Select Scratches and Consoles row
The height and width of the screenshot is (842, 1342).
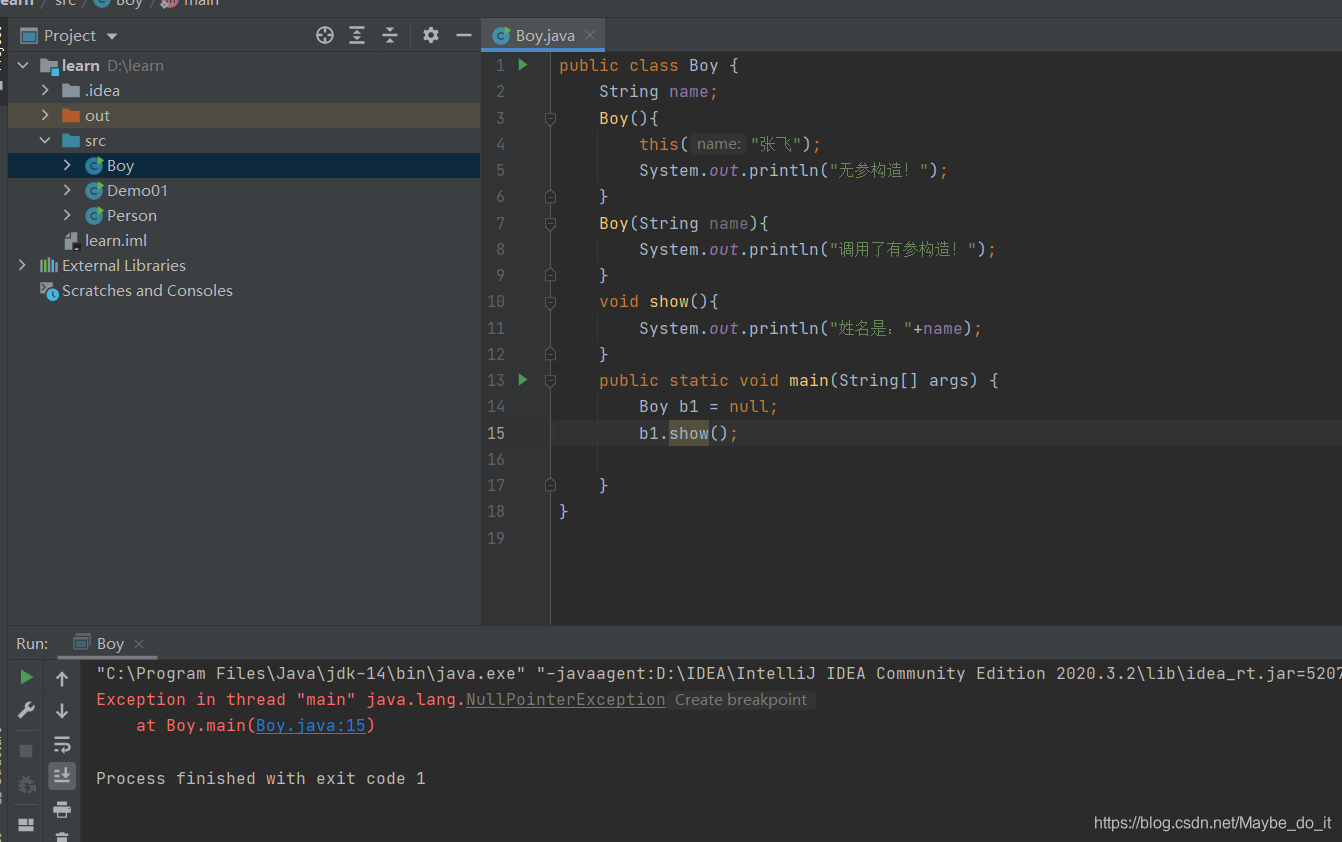click(x=244, y=291)
